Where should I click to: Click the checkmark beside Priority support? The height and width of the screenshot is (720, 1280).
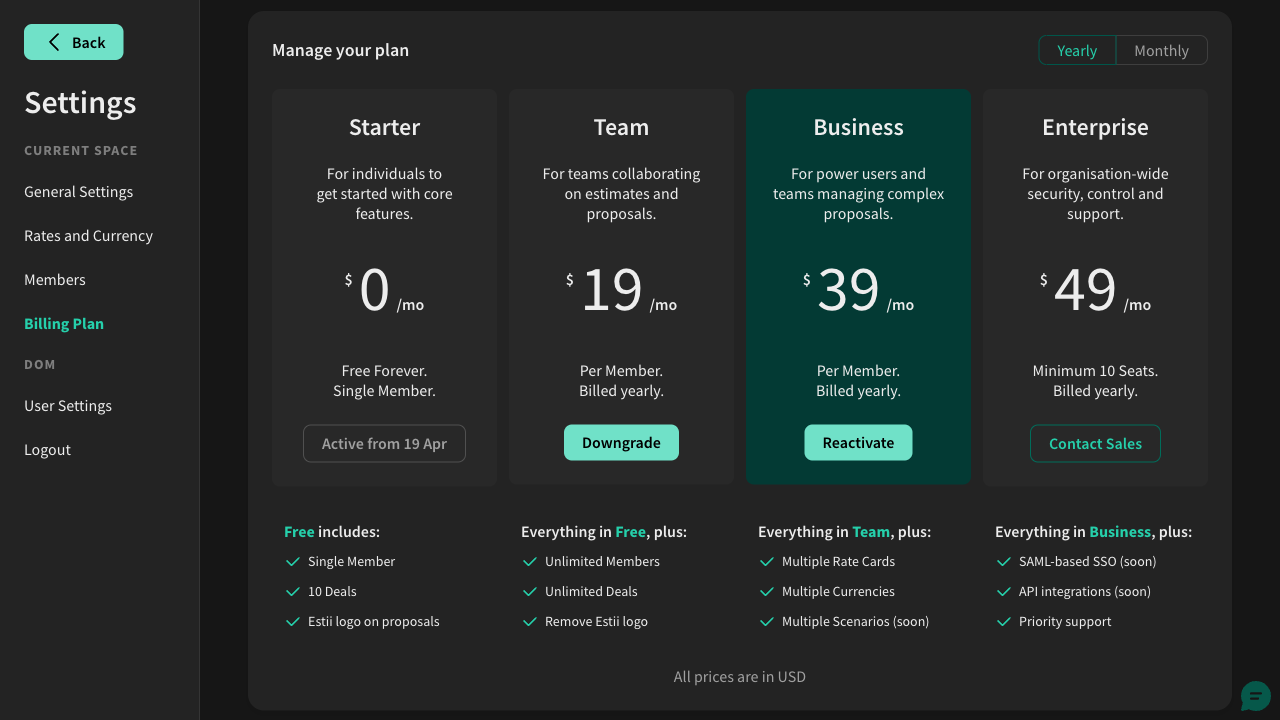[1004, 622]
